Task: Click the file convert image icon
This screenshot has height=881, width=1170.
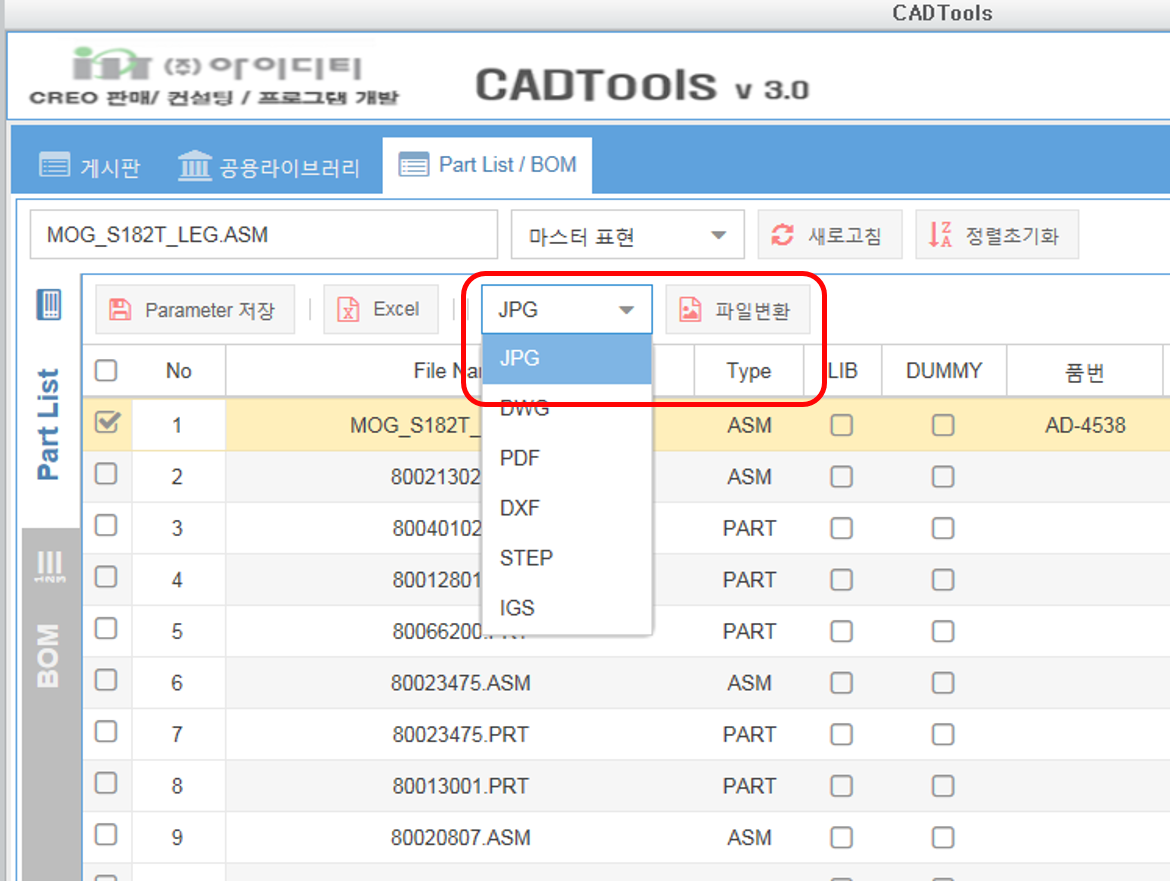Action: pos(690,309)
